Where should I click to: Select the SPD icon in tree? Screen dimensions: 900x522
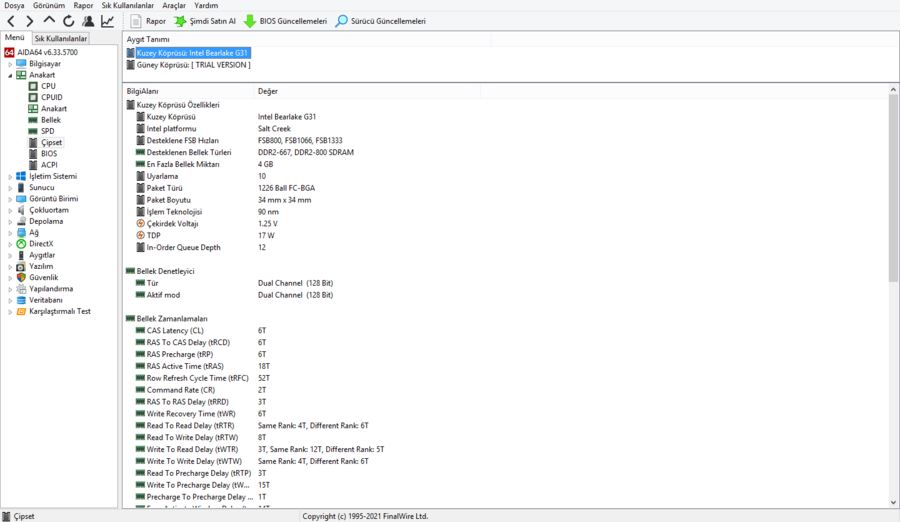pyautogui.click(x=33, y=132)
